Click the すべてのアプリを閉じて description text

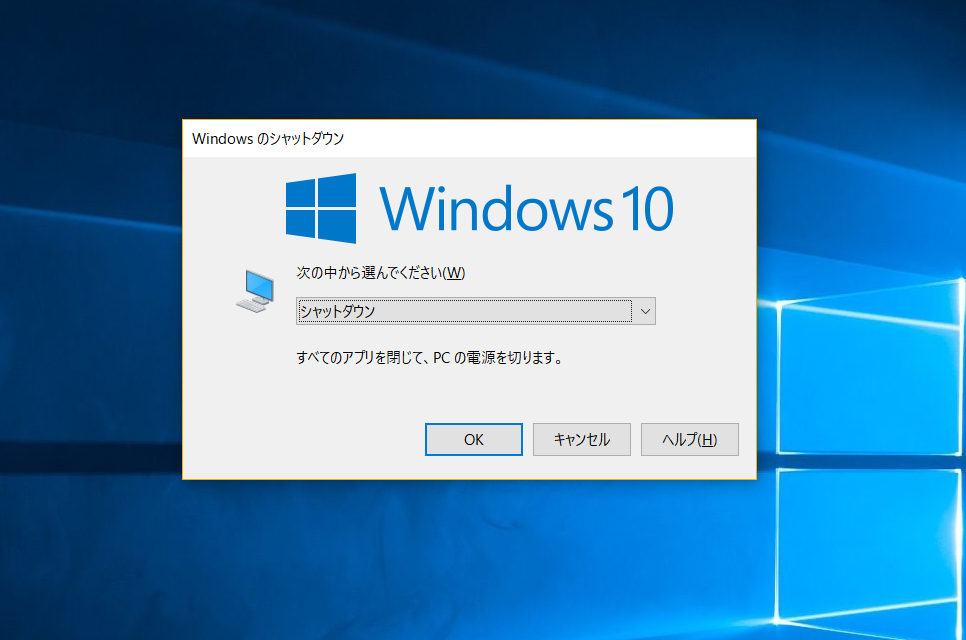pos(429,358)
